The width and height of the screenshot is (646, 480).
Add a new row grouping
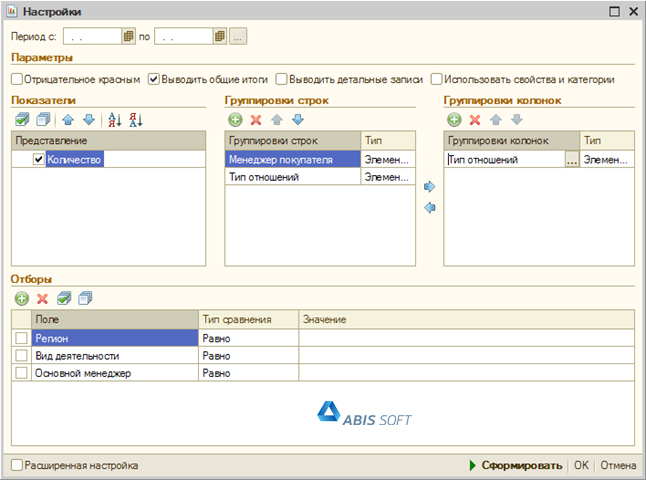pos(235,120)
